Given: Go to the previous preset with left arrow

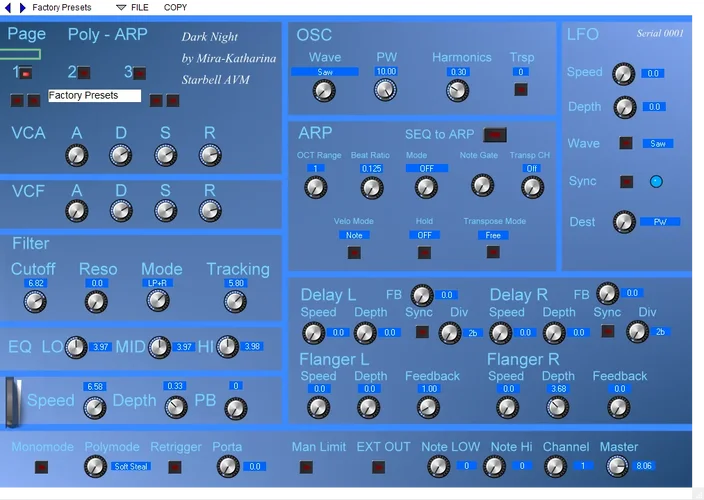Looking at the screenshot, I should pos(8,8).
